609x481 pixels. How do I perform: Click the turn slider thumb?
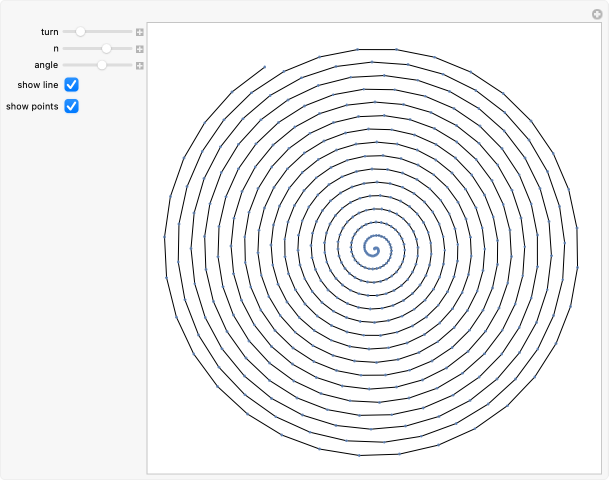click(81, 32)
